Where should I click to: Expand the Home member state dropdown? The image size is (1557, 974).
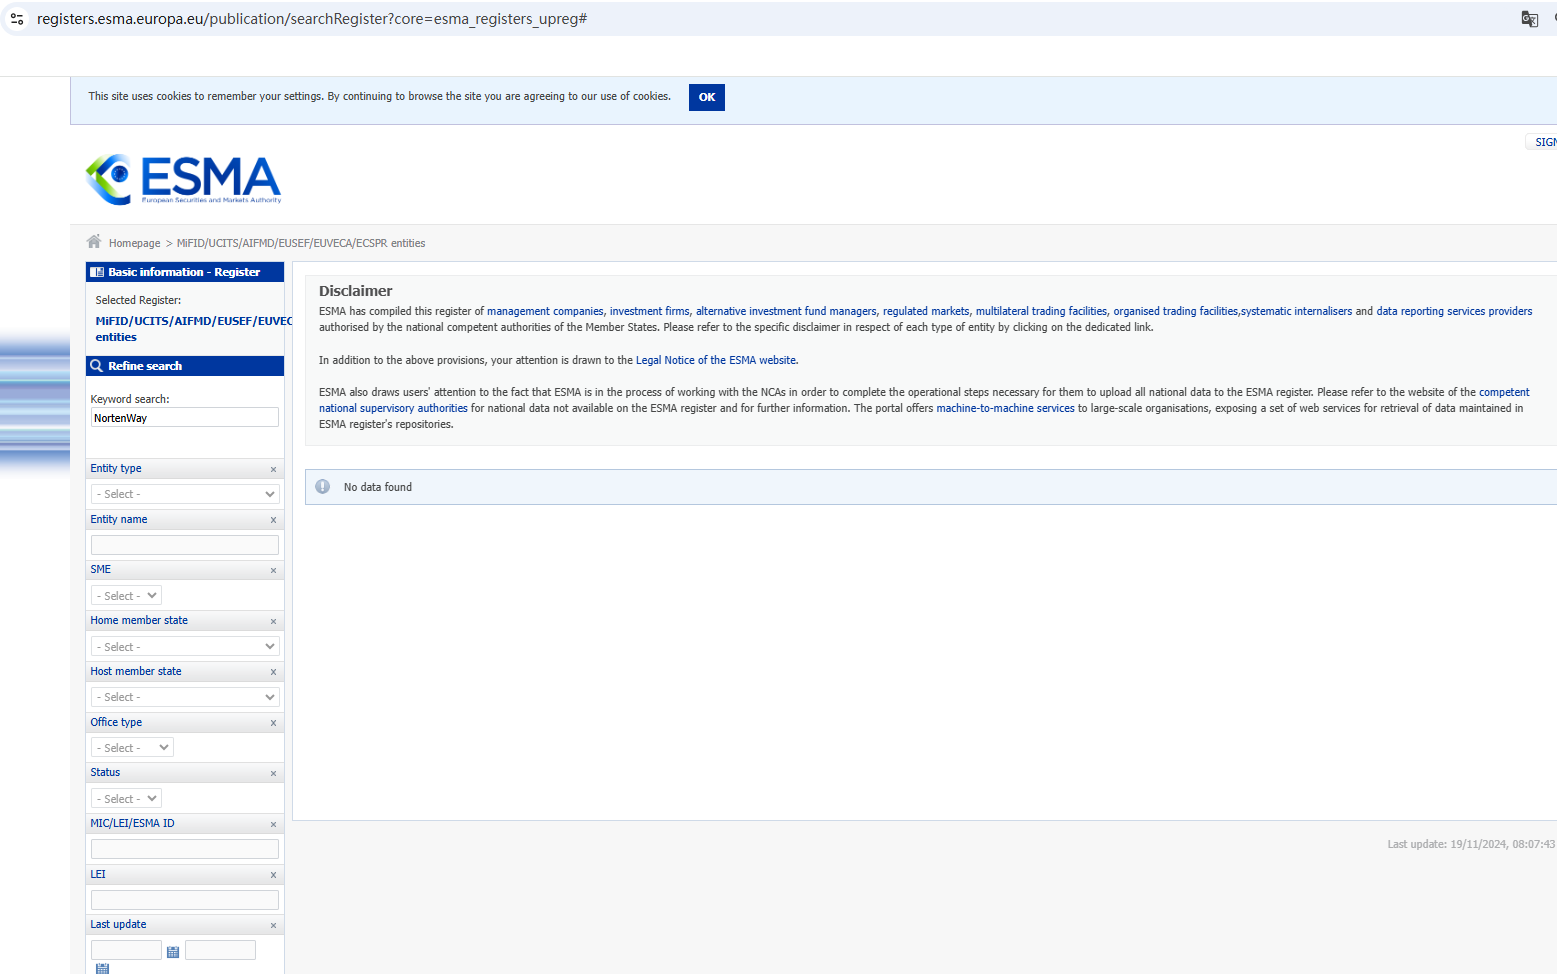[x=185, y=647]
